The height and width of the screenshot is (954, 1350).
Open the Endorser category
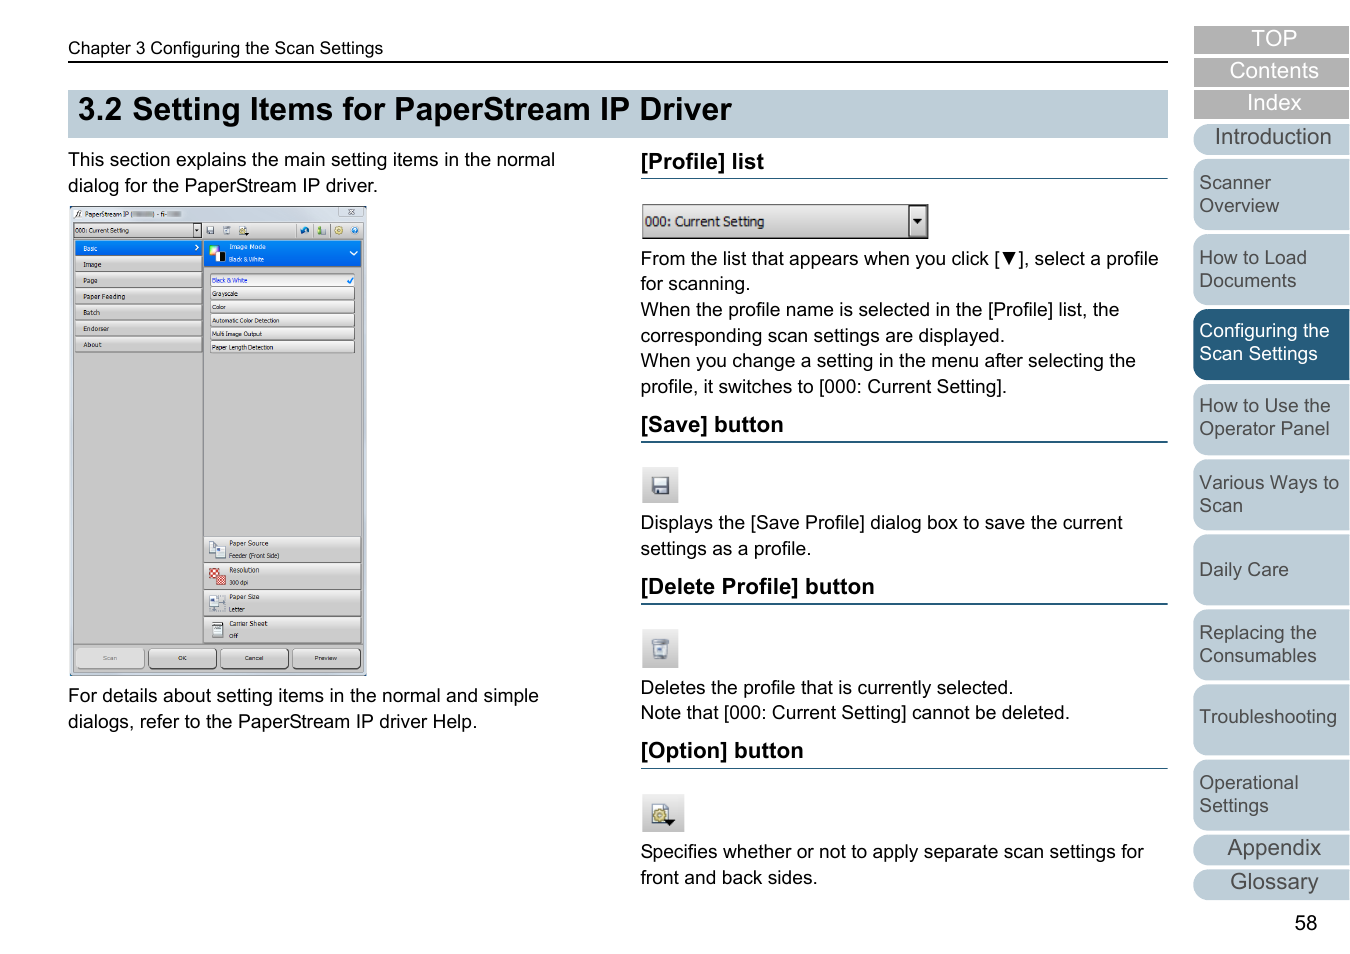[138, 328]
